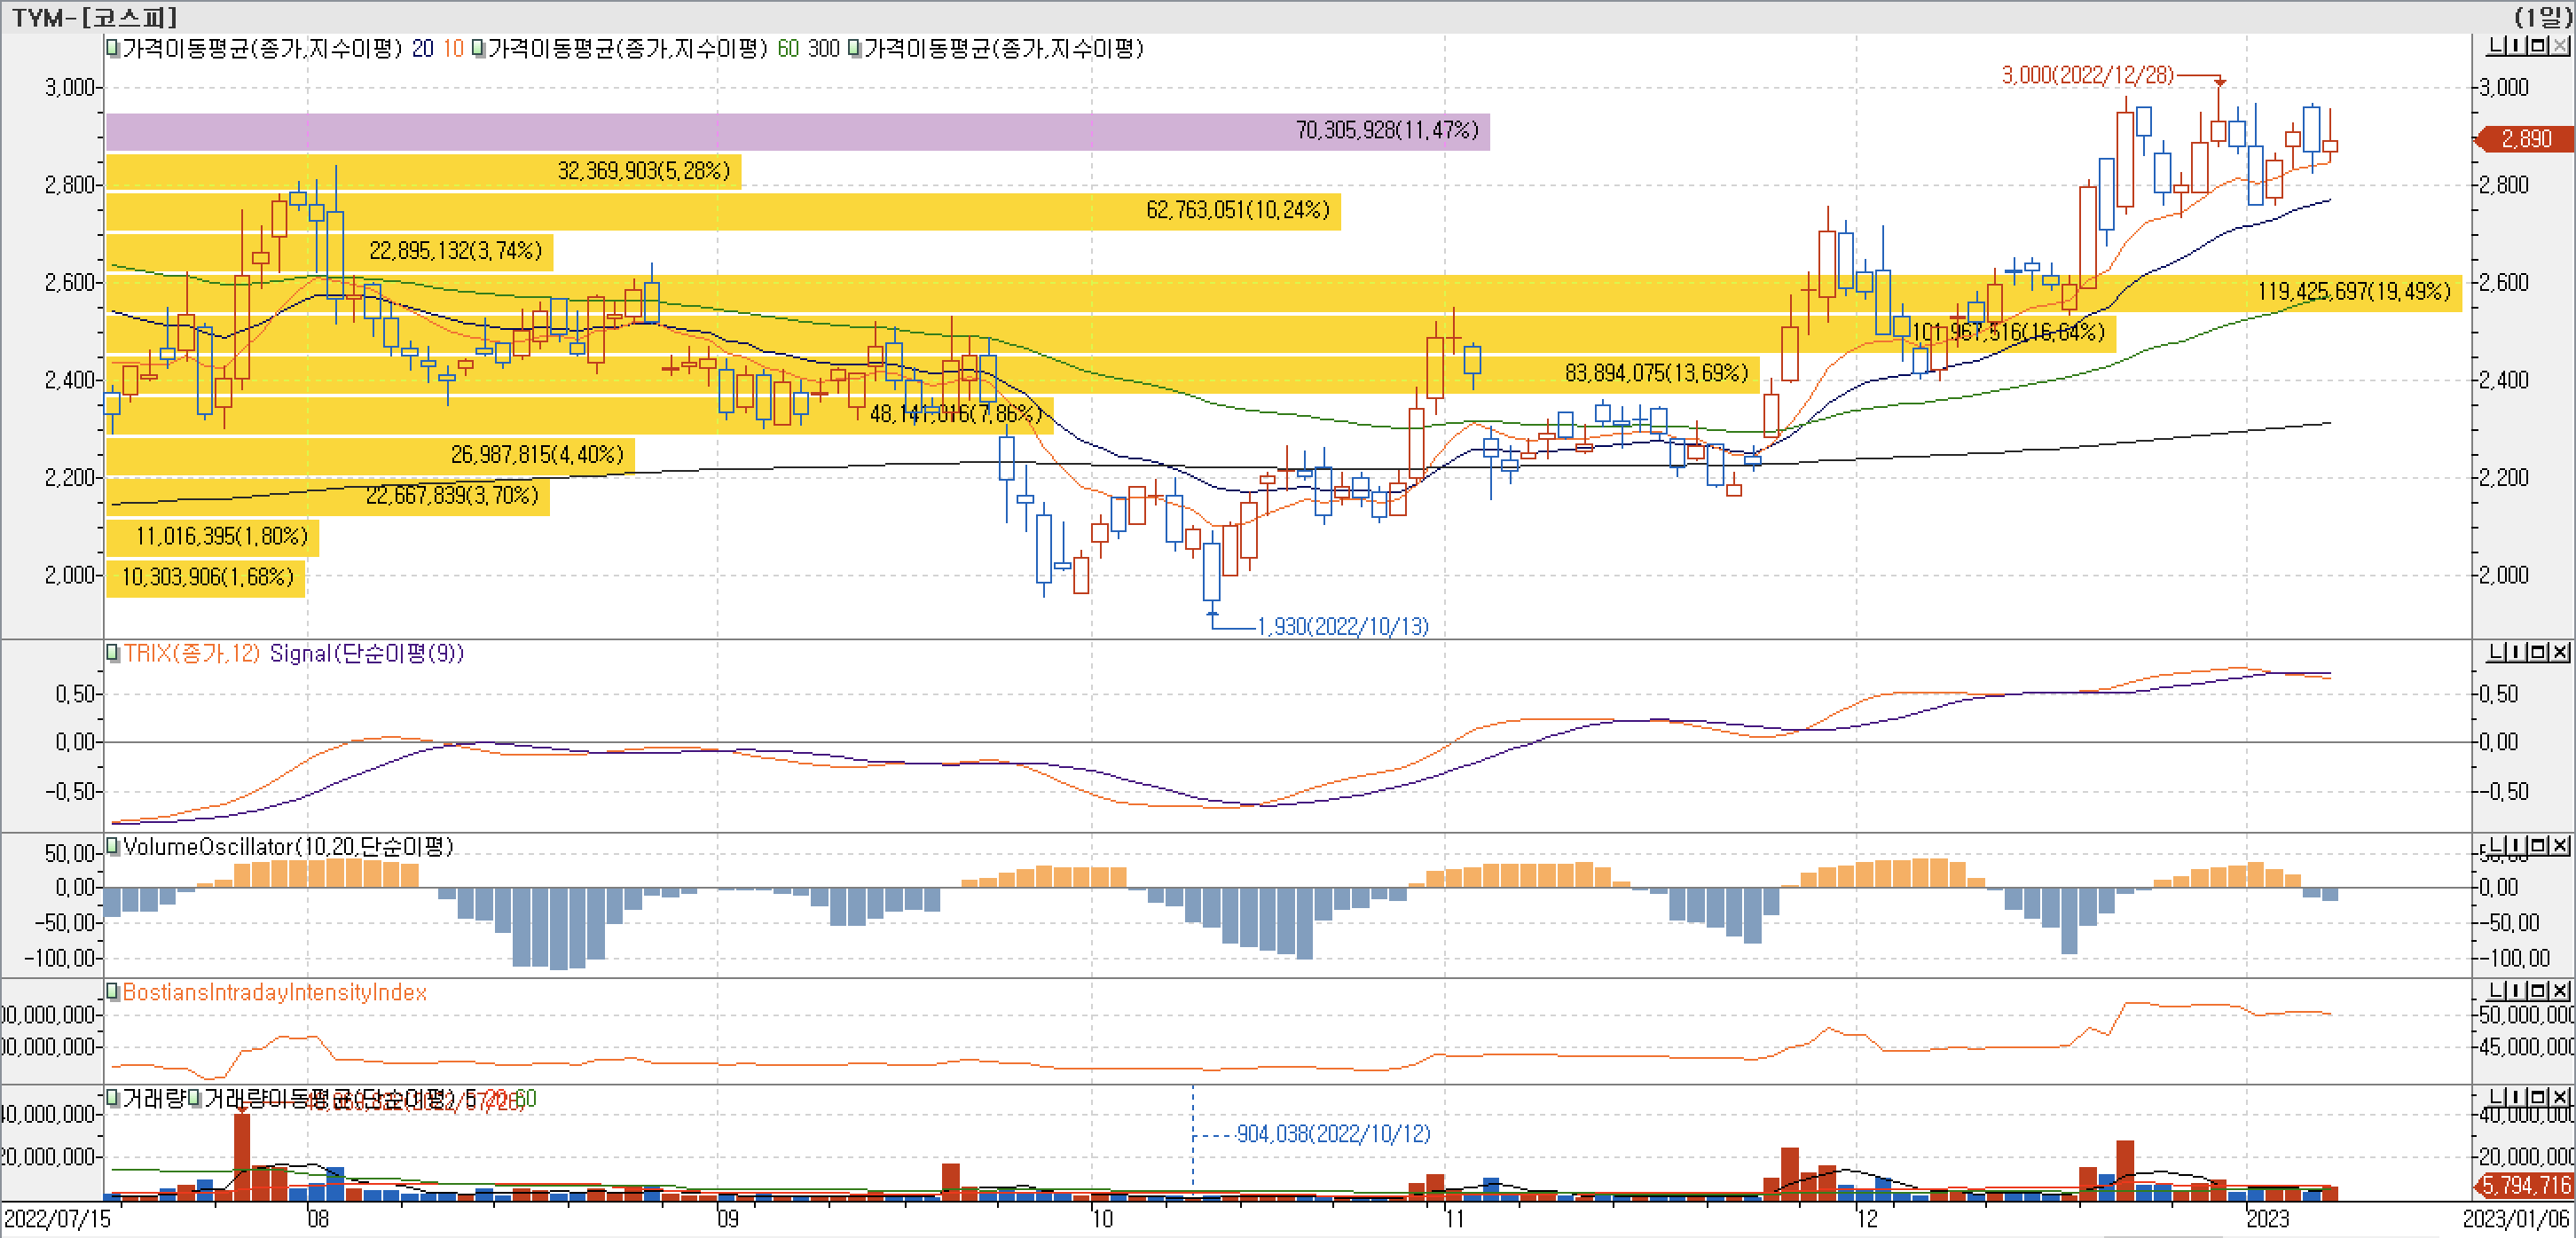Toggle the green square beside VolumeOscillator label
Screen dimensions: 2576x1238
(113, 846)
